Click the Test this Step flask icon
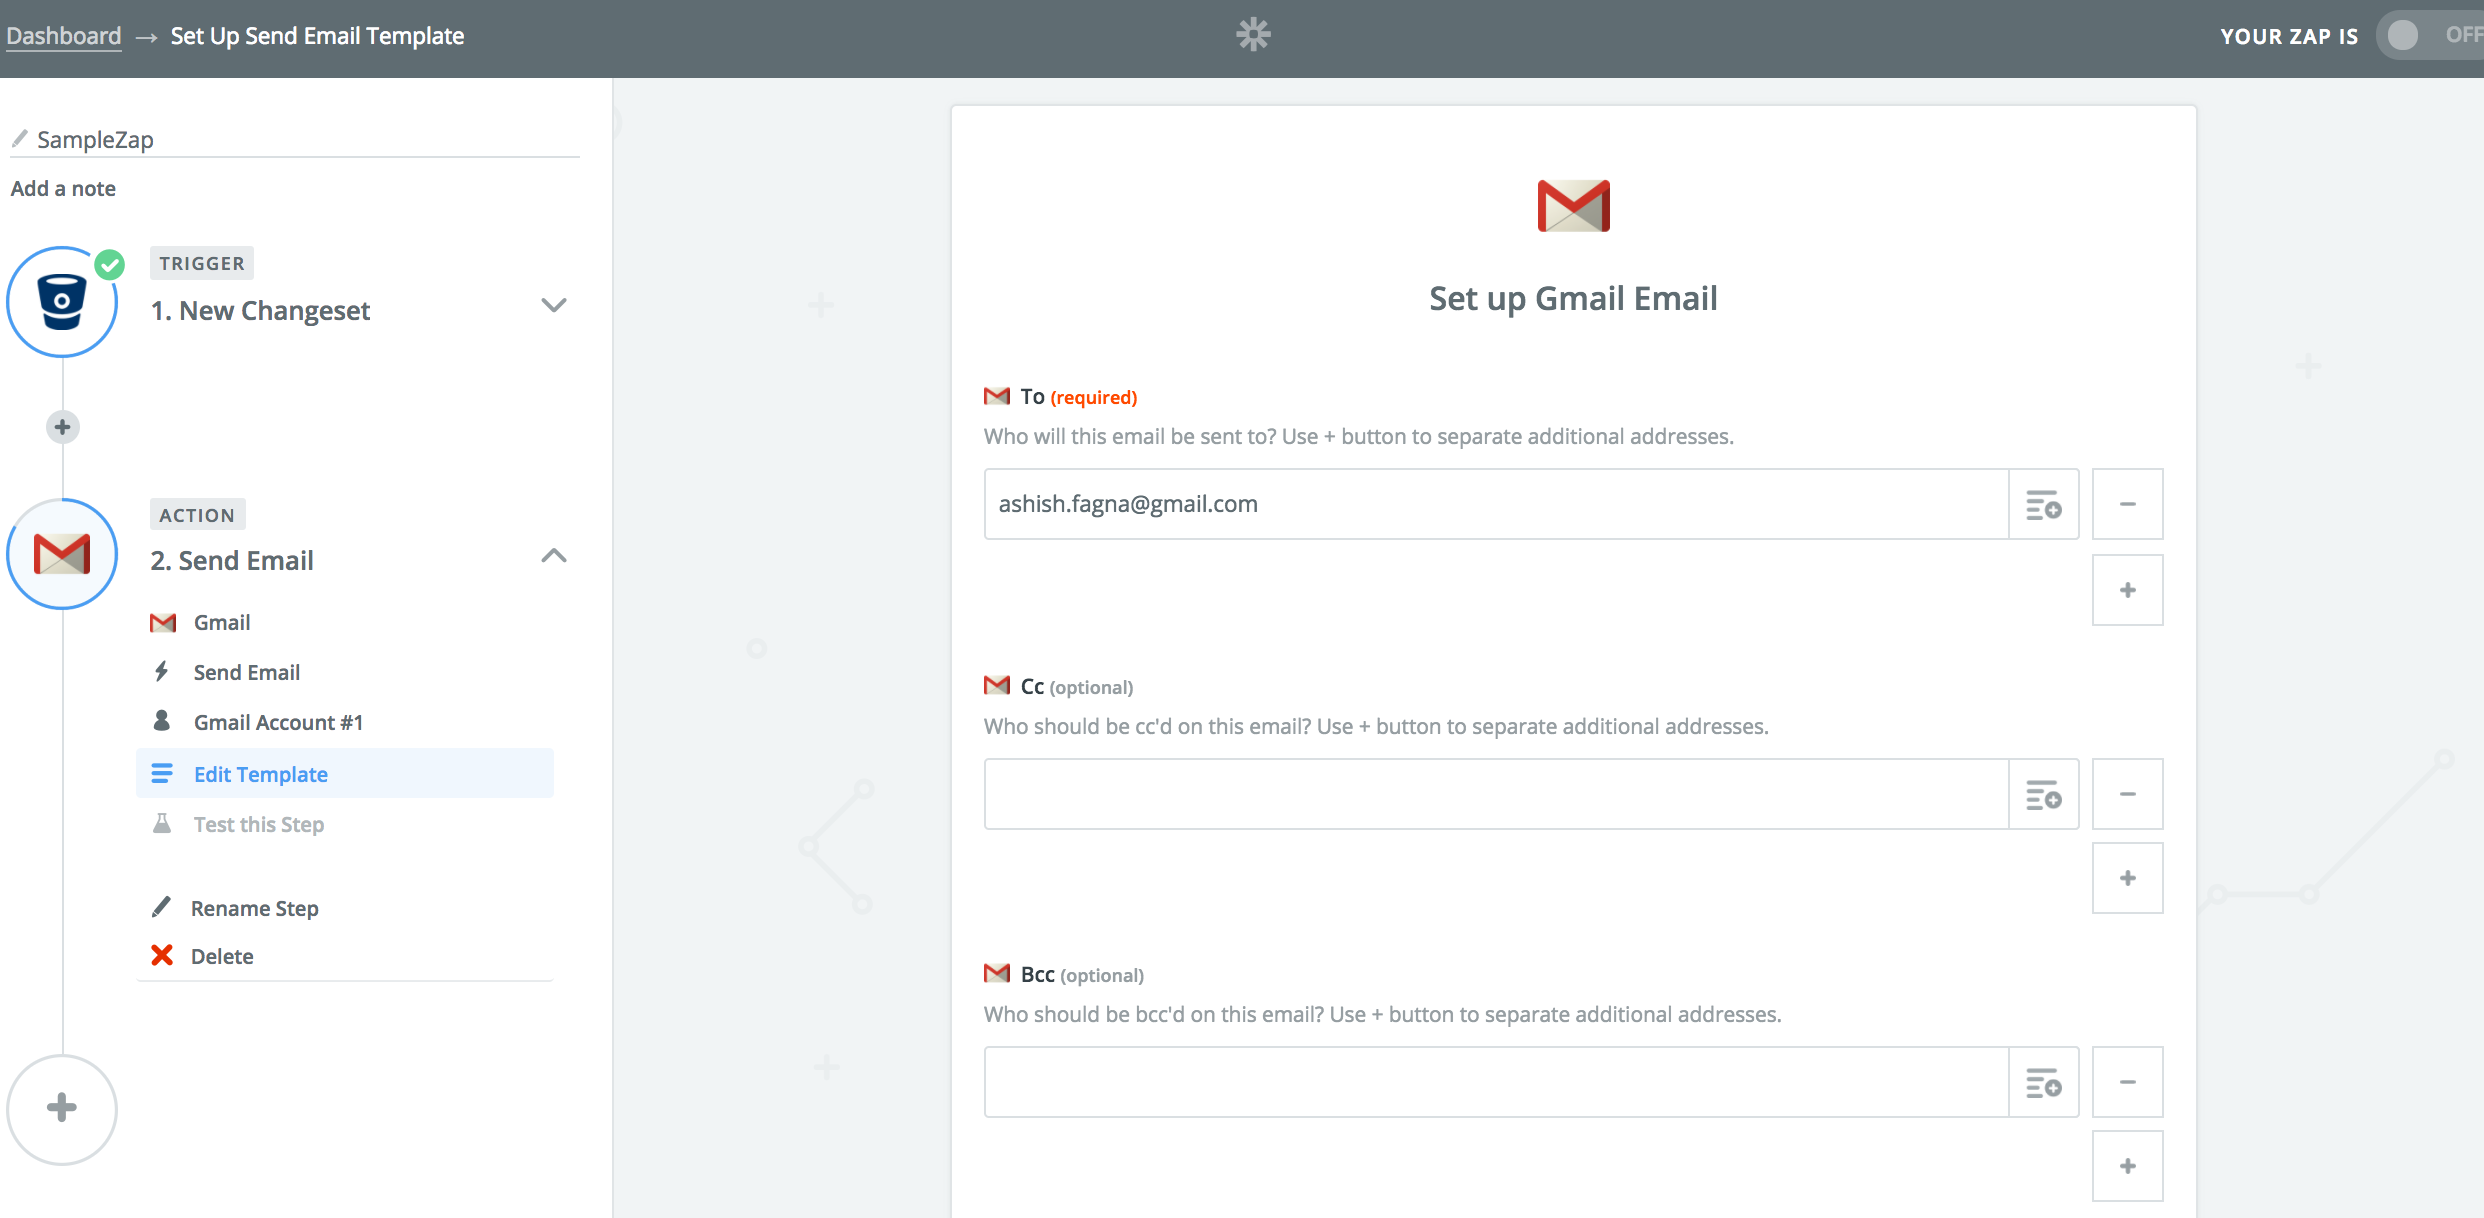Viewport: 2484px width, 1218px height. click(161, 823)
